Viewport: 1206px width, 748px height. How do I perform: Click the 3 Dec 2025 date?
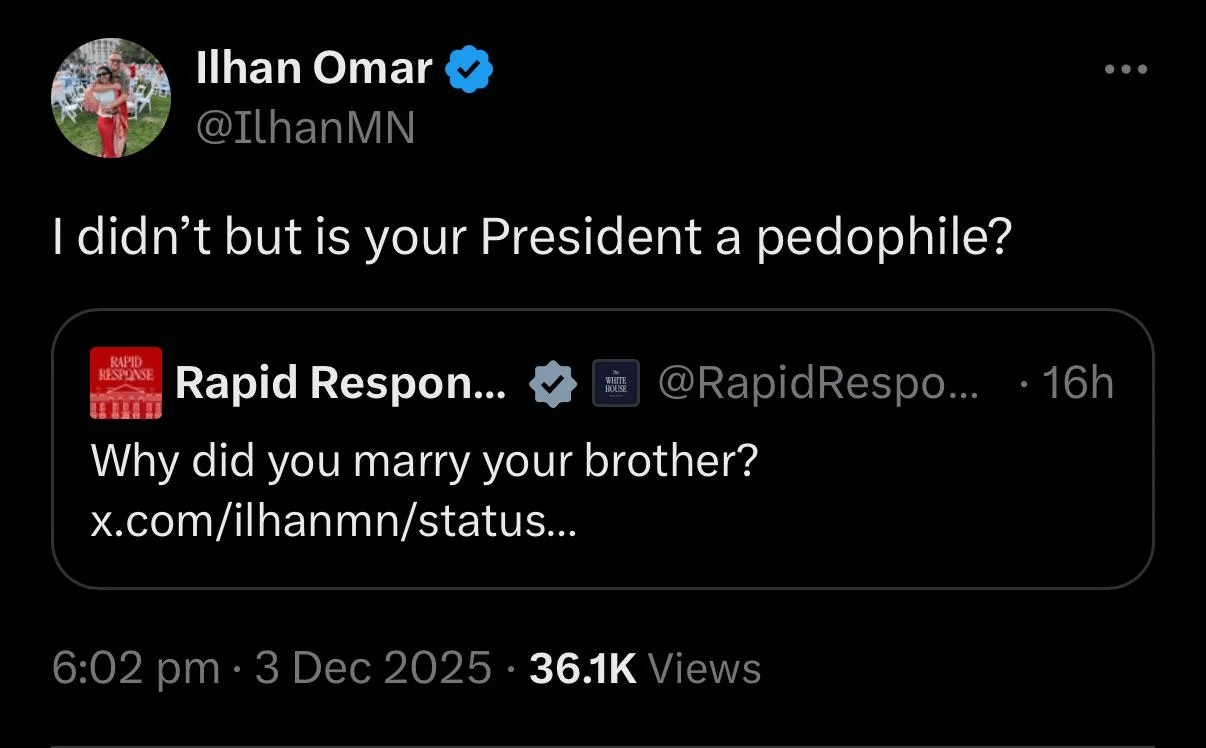coord(373,668)
